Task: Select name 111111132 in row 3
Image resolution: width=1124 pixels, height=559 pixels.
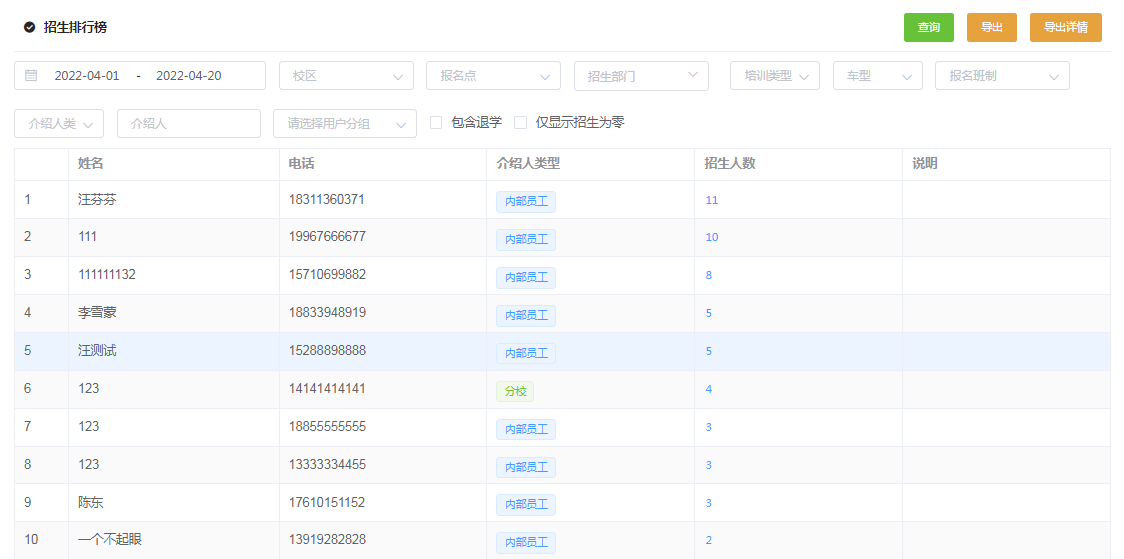Action: (x=107, y=274)
